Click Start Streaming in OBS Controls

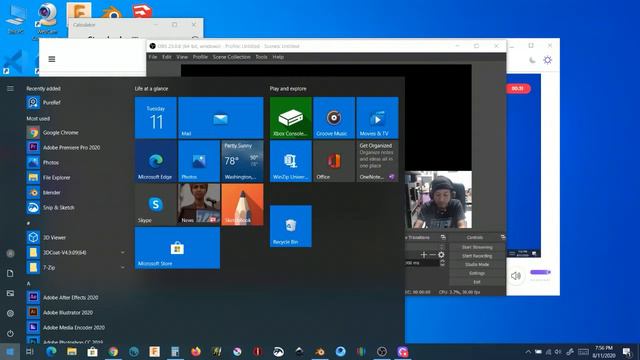477,247
